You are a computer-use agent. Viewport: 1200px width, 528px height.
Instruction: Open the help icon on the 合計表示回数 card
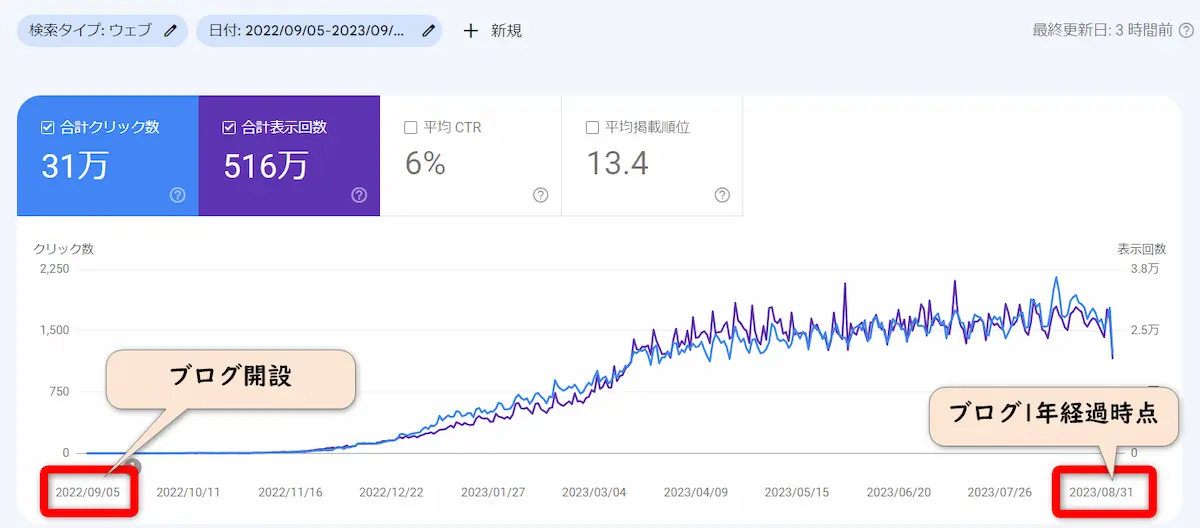click(x=359, y=195)
